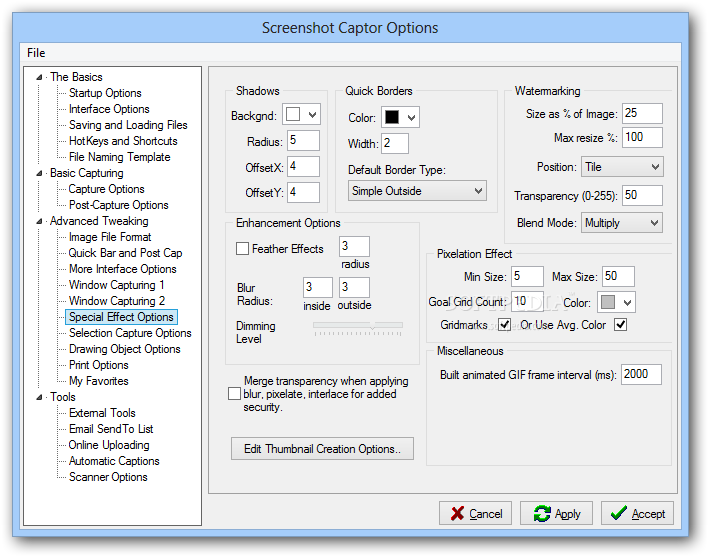The height and width of the screenshot is (557, 709).
Task: Click the Size as % of Image field
Action: coord(643,113)
